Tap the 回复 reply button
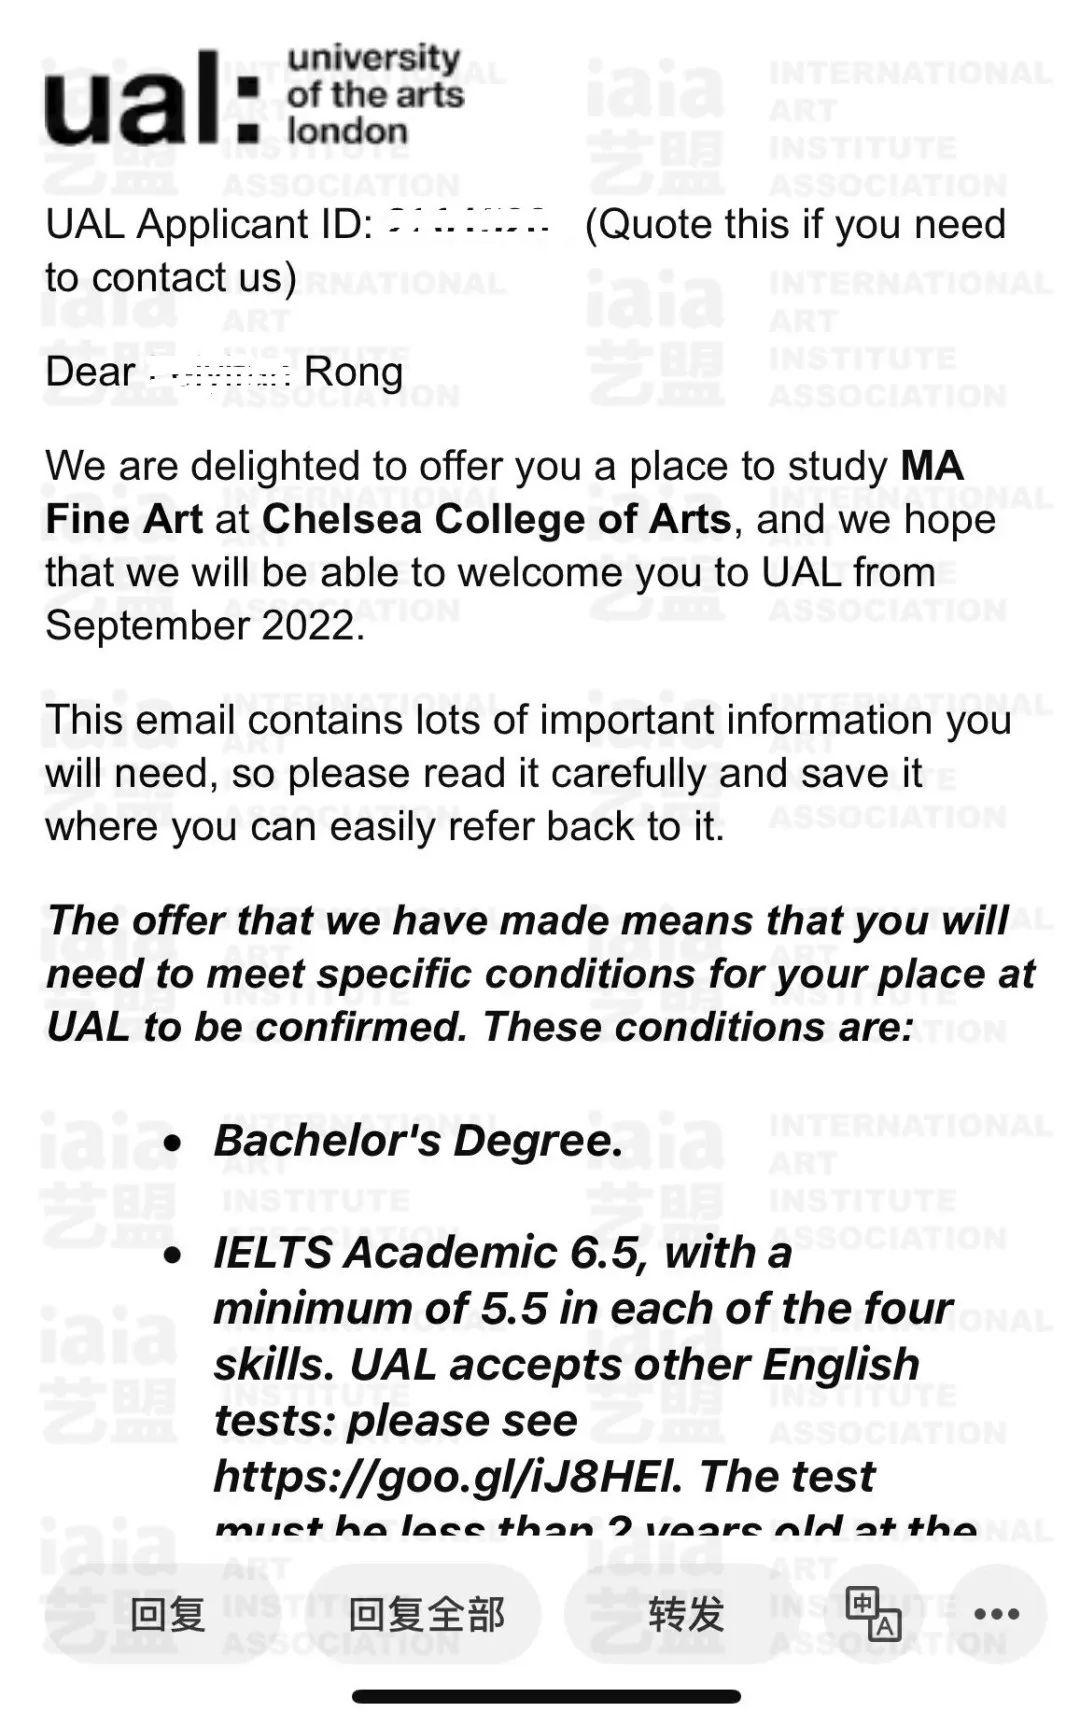The image size is (1080, 1726). coord(168,1614)
